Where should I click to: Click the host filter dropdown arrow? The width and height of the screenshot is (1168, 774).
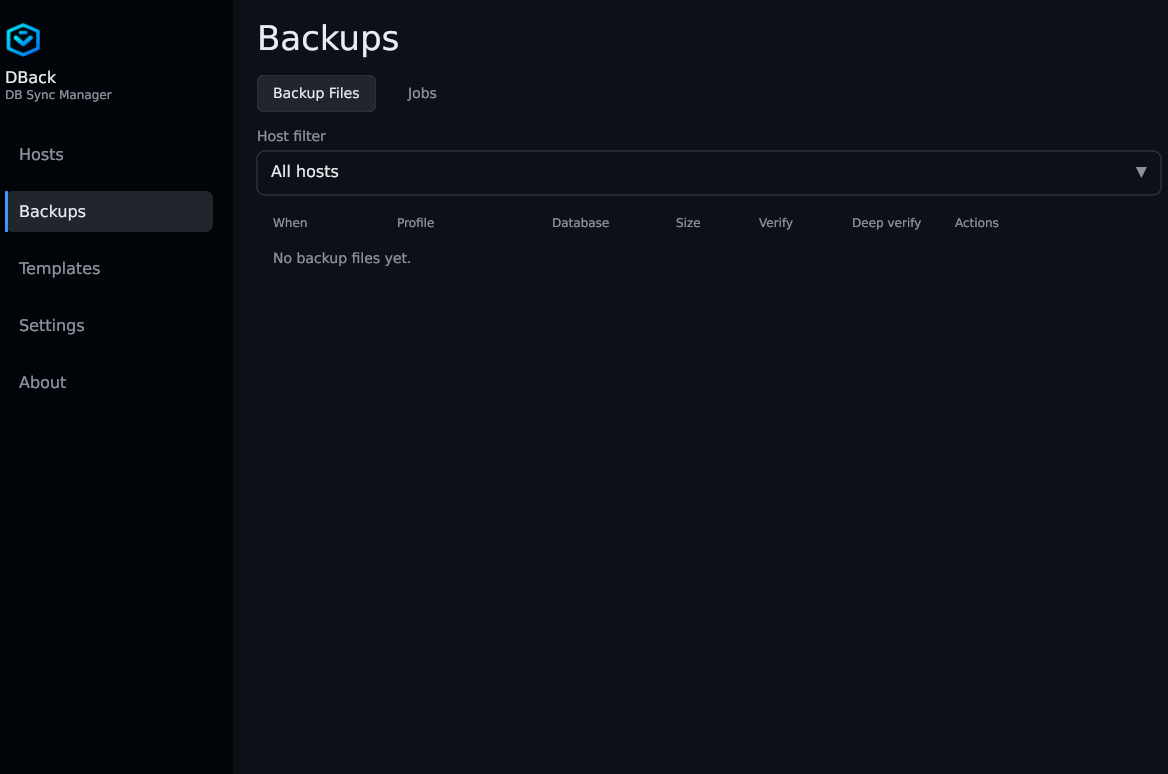click(1140, 172)
